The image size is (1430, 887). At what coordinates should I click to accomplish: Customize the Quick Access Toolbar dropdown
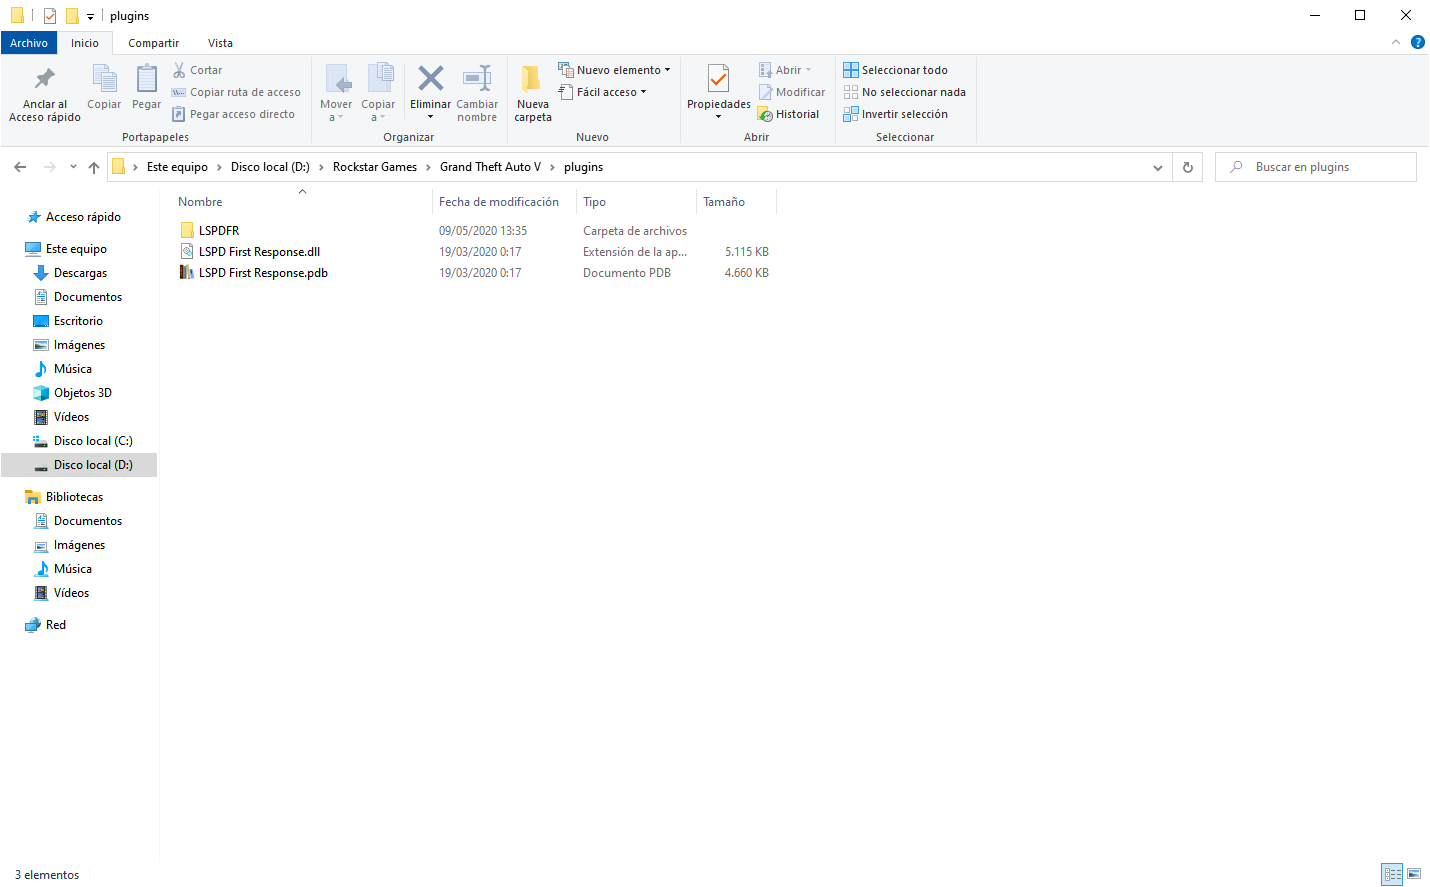[90, 16]
